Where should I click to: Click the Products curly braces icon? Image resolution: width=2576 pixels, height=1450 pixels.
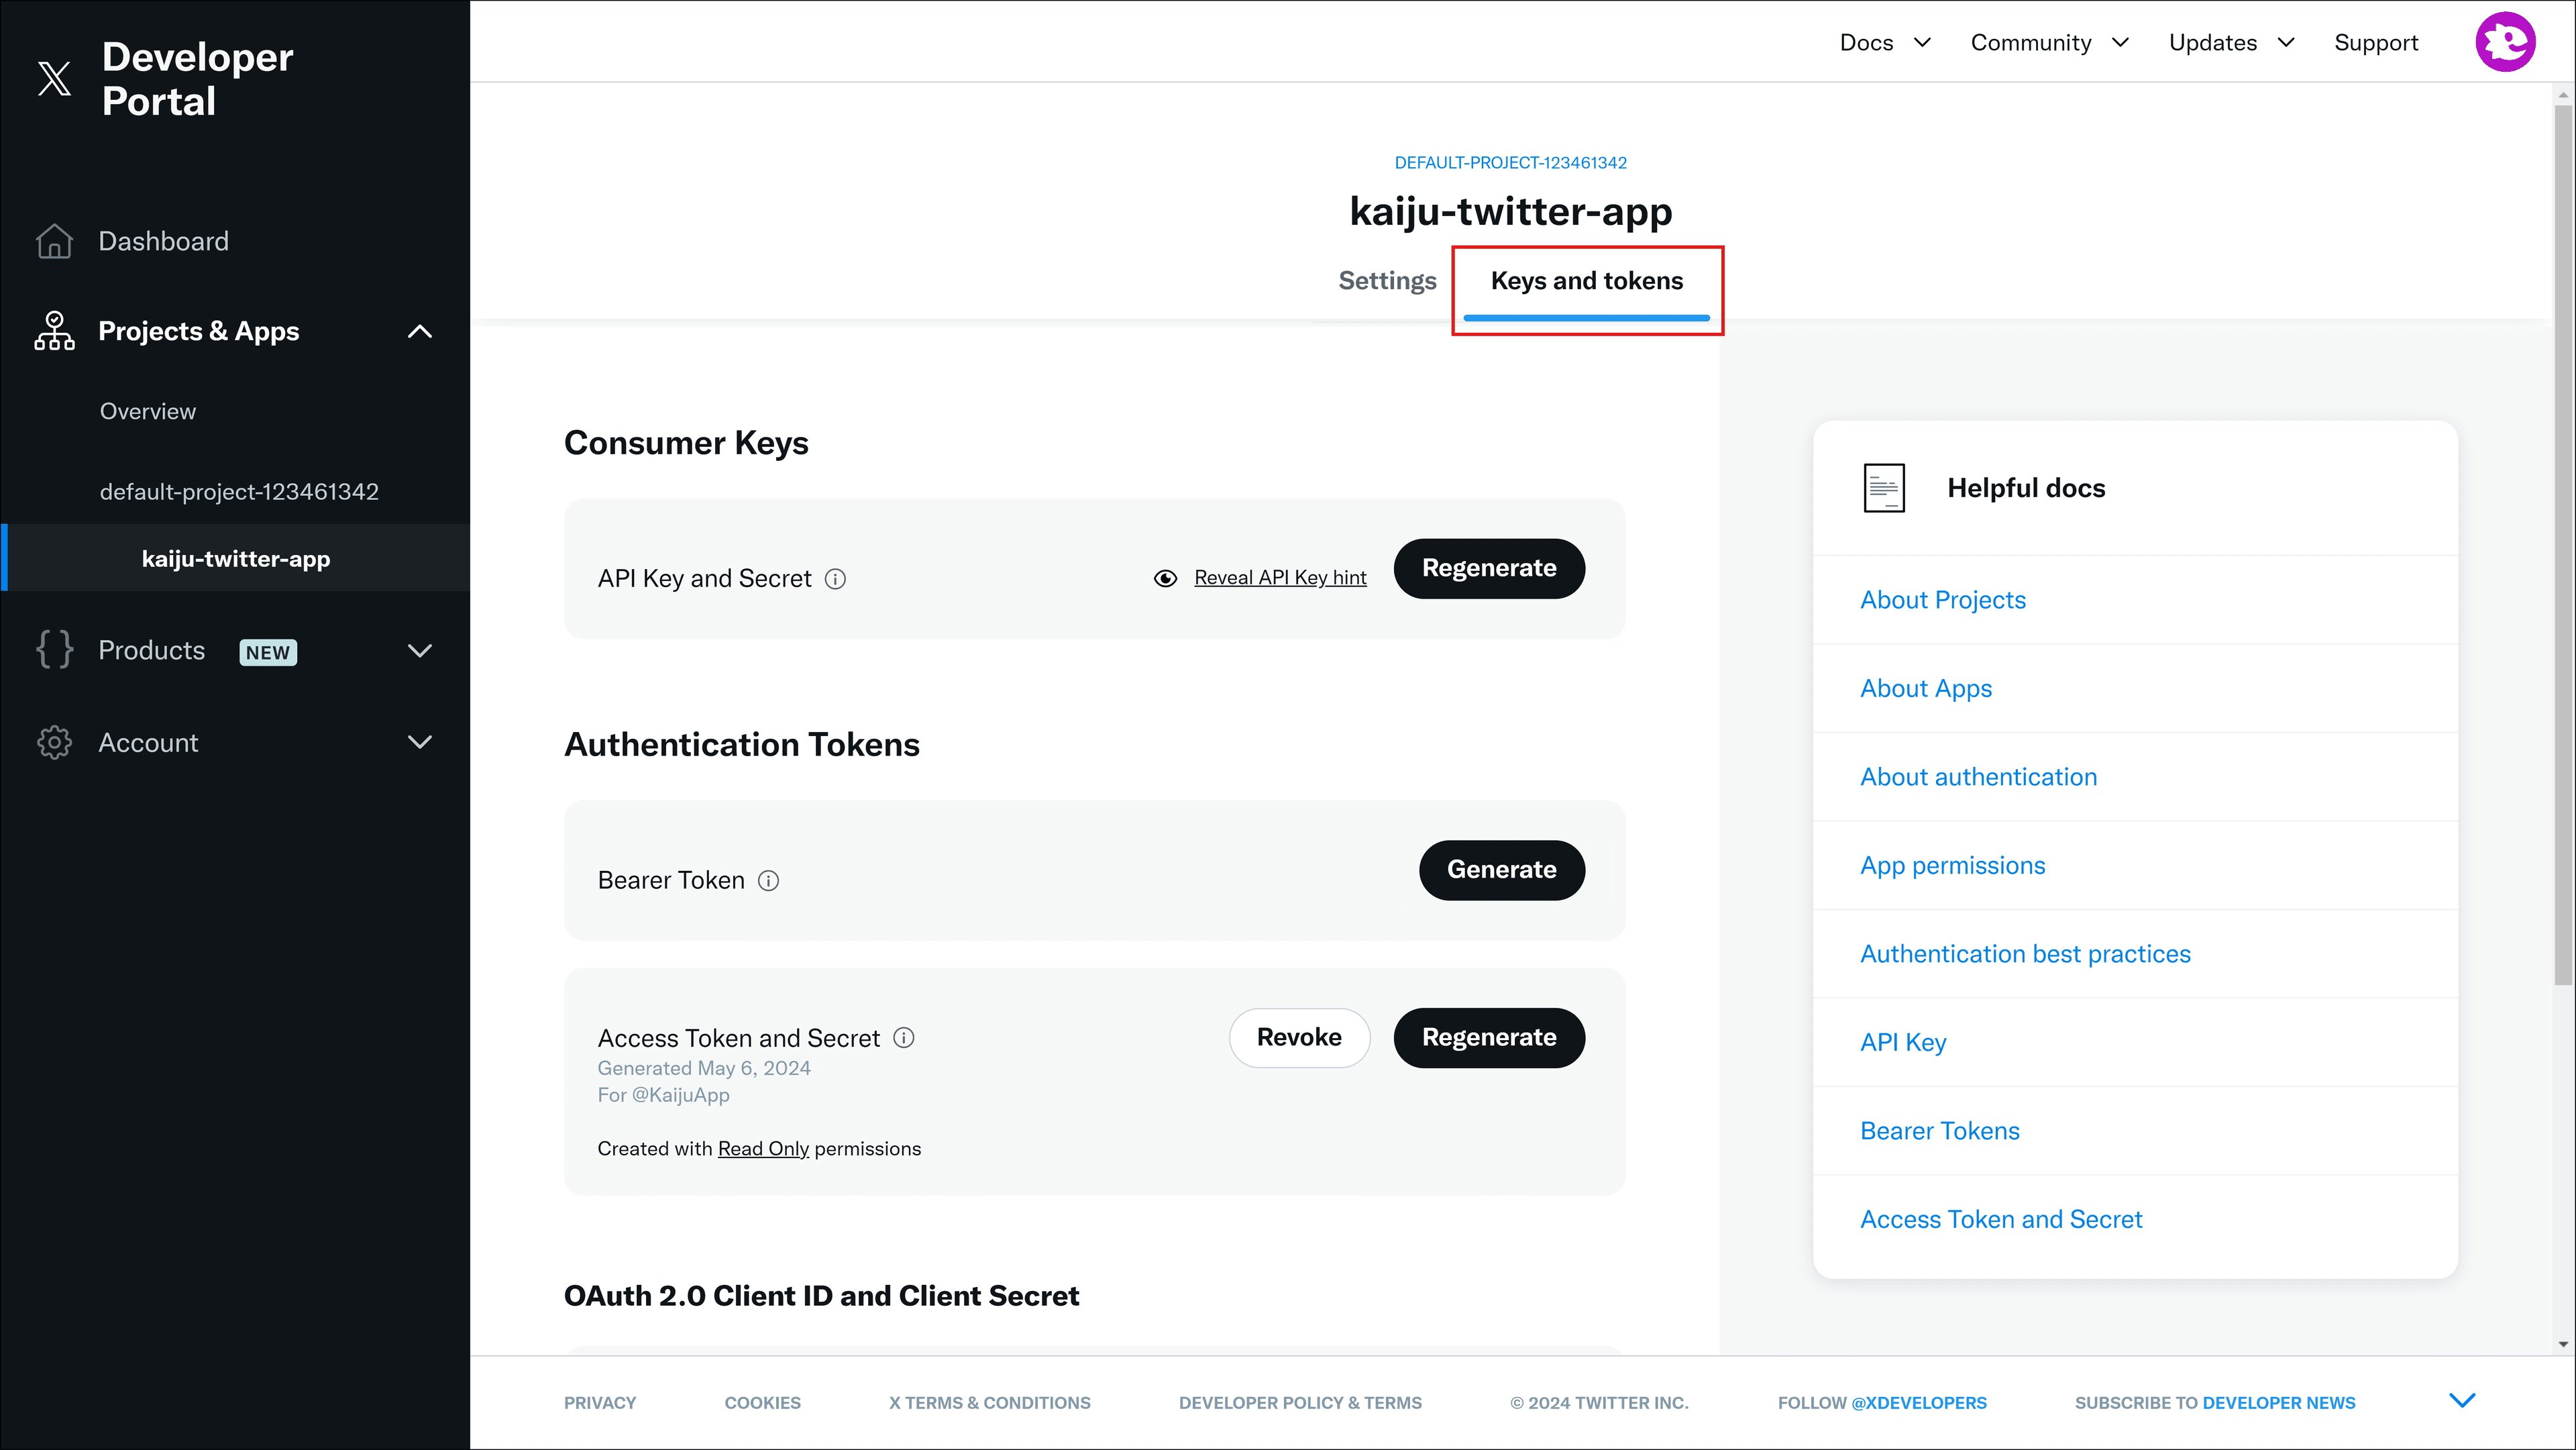[54, 650]
